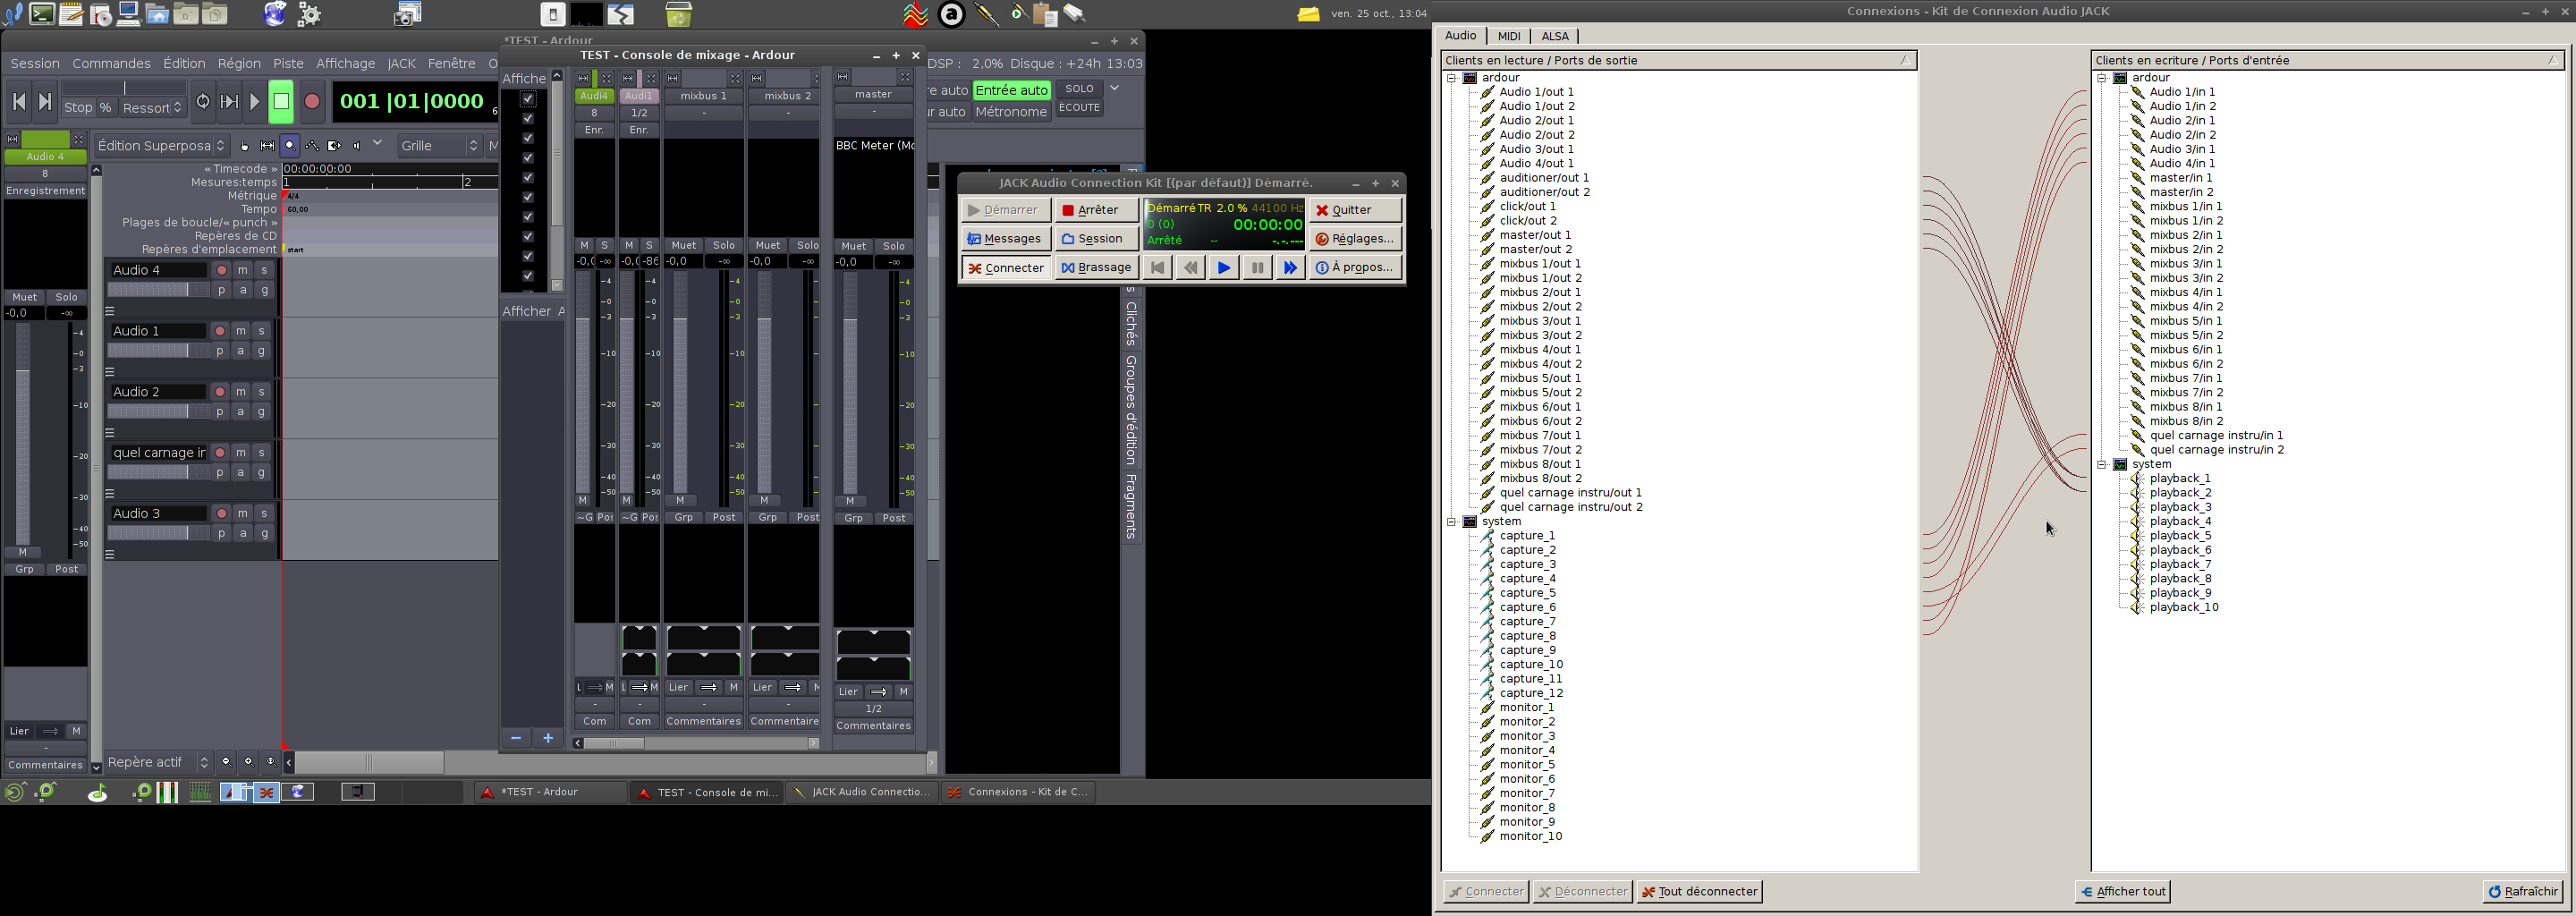Toggle the first Affiche checkbox in mixer
This screenshot has width=2576, height=916.
click(x=528, y=99)
